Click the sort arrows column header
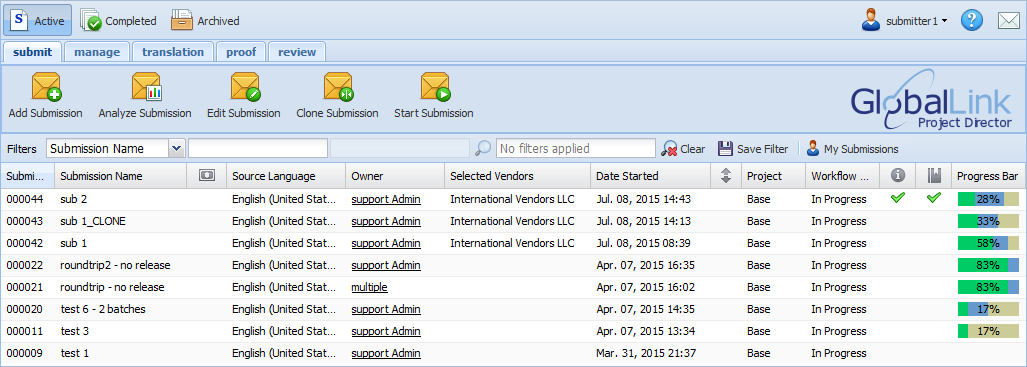The height and width of the screenshot is (367, 1027). (x=726, y=176)
